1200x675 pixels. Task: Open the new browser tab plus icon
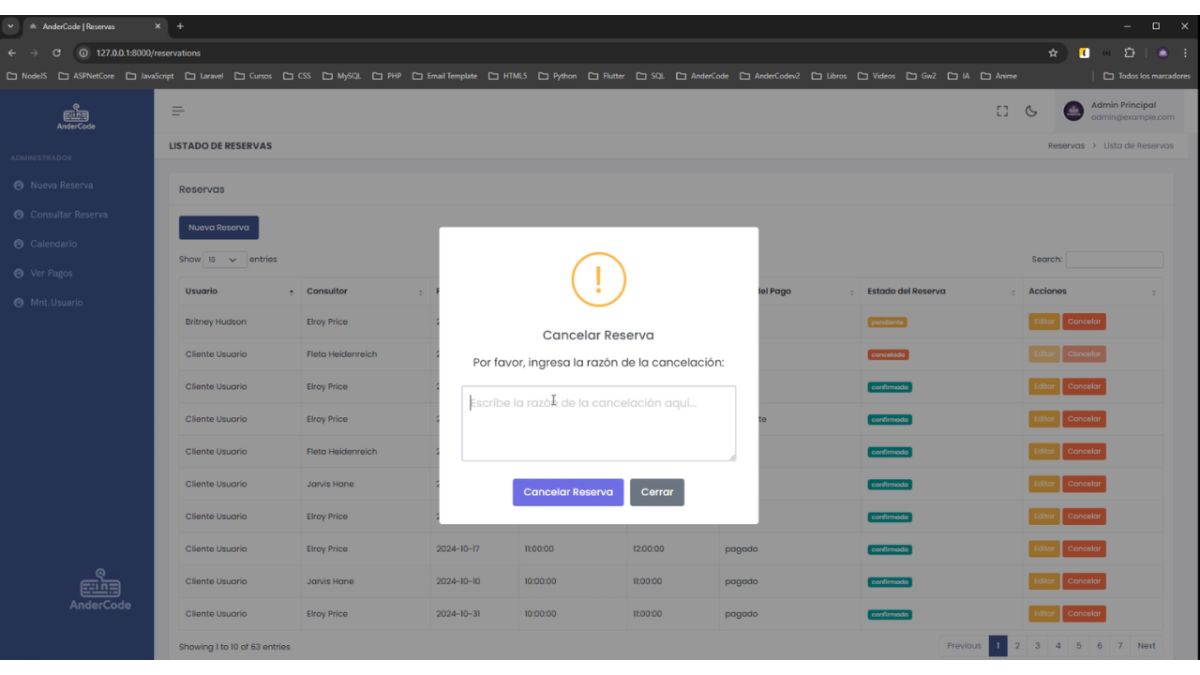pos(181,25)
